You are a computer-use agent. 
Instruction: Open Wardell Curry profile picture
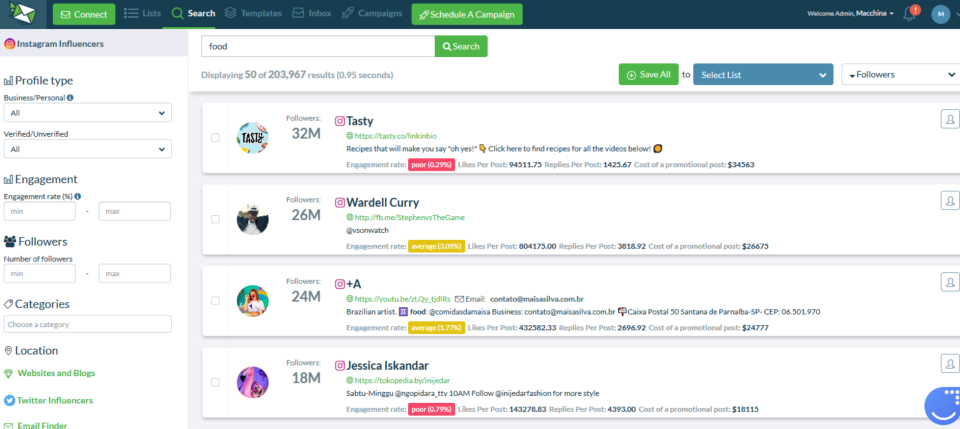pos(252,219)
